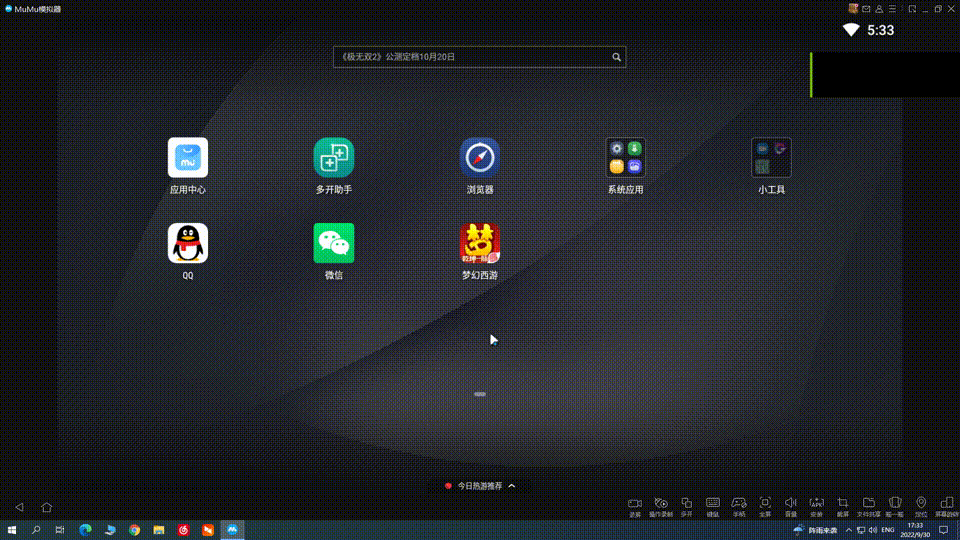This screenshot has height=540, width=960.
Task: Switch to 全屏 fullscreen mode
Action: coord(765,506)
